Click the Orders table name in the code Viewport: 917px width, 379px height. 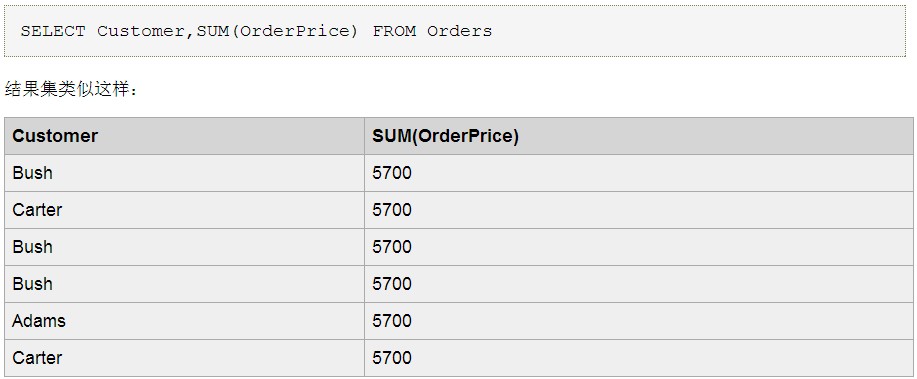click(x=460, y=31)
